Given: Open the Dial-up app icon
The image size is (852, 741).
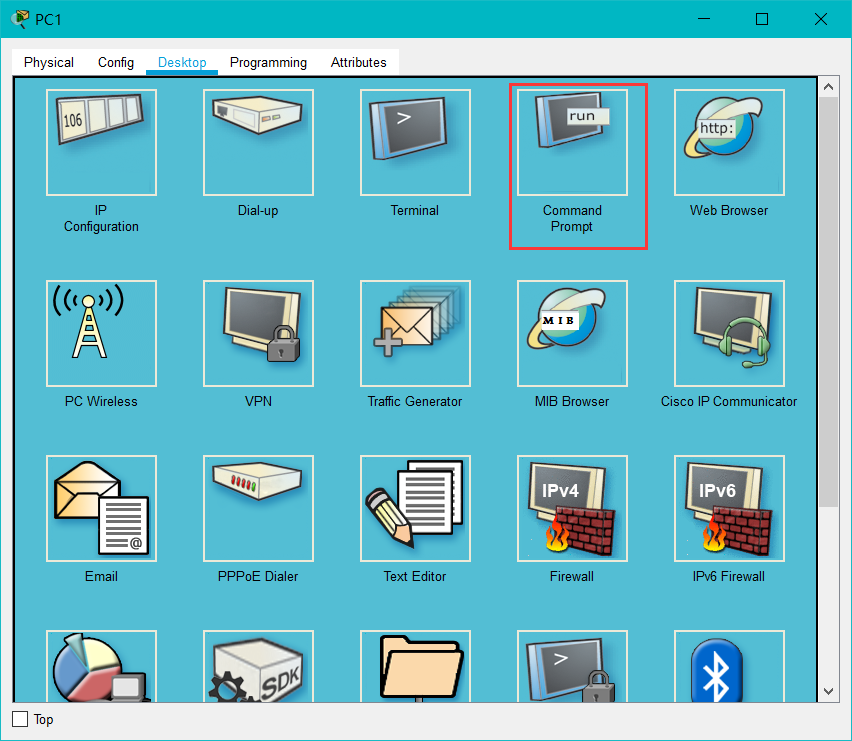Looking at the screenshot, I should point(258,142).
